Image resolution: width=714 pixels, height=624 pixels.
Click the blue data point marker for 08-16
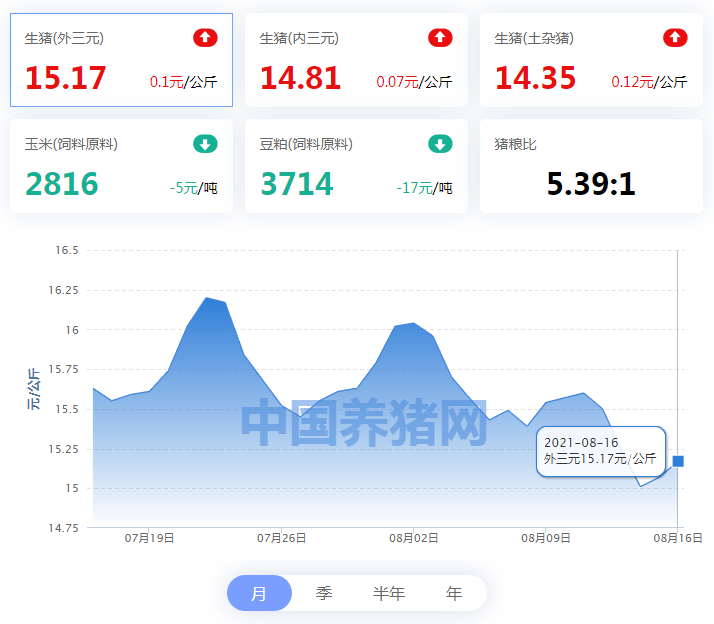point(678,461)
